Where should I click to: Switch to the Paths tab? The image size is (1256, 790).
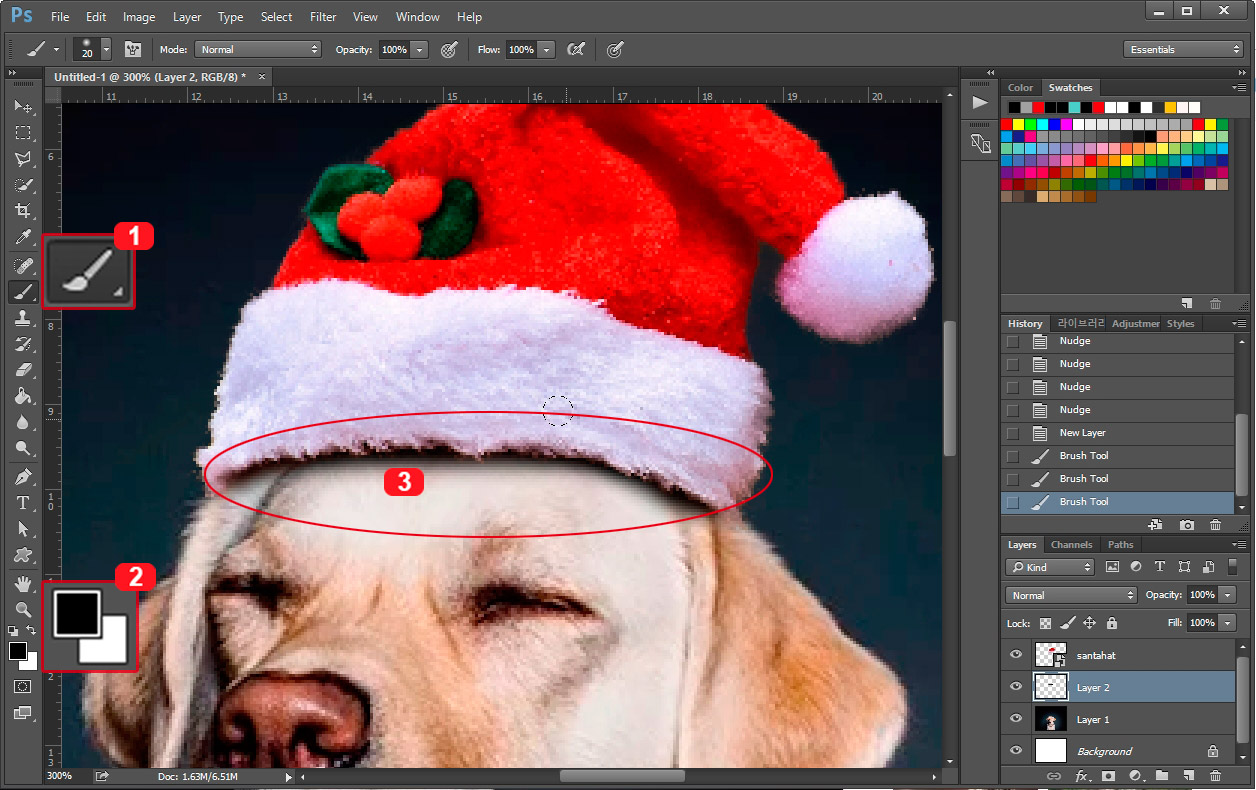click(x=1121, y=545)
